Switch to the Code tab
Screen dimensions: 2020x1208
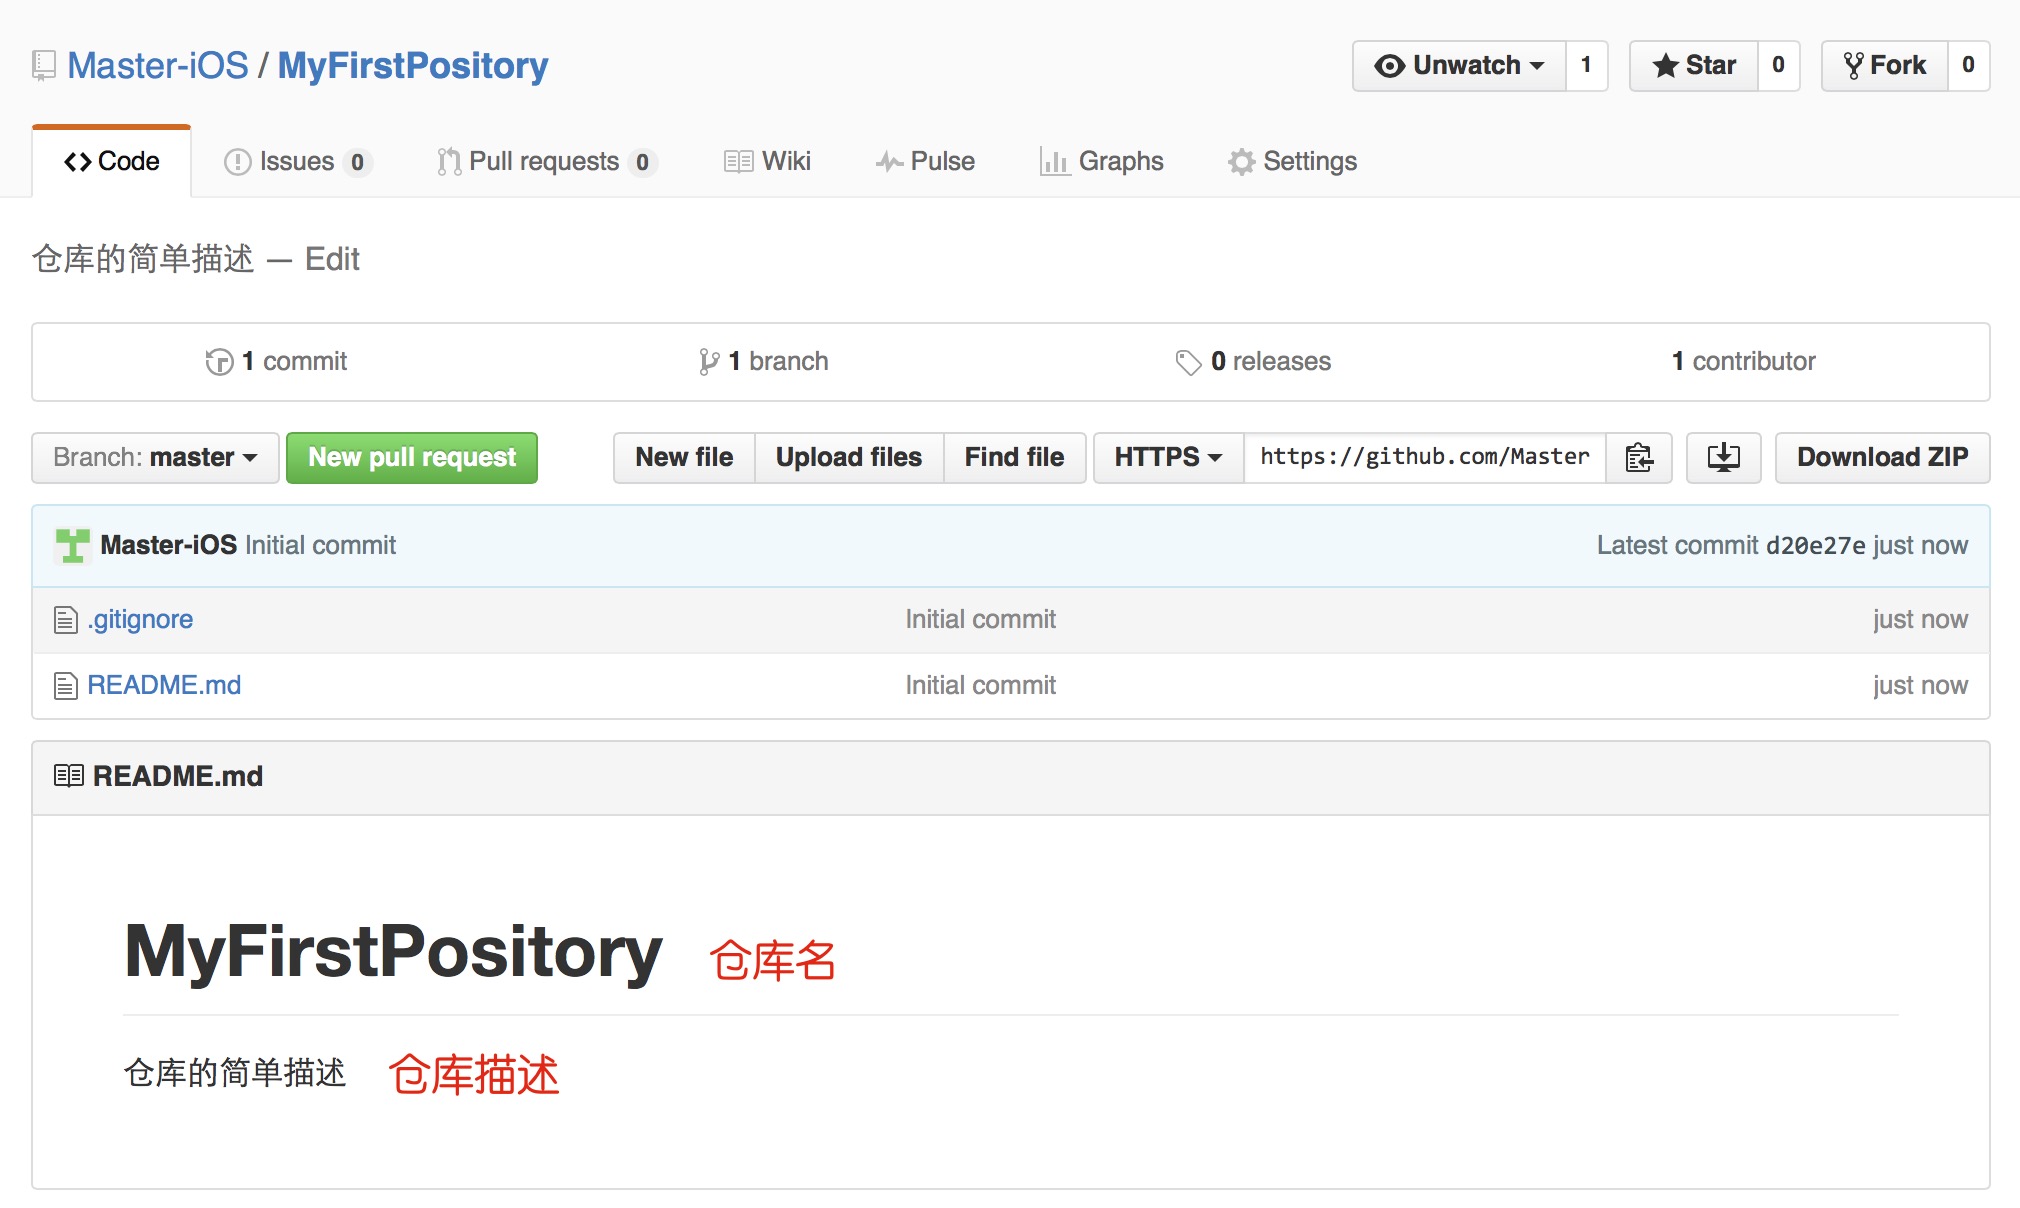pyautogui.click(x=112, y=161)
